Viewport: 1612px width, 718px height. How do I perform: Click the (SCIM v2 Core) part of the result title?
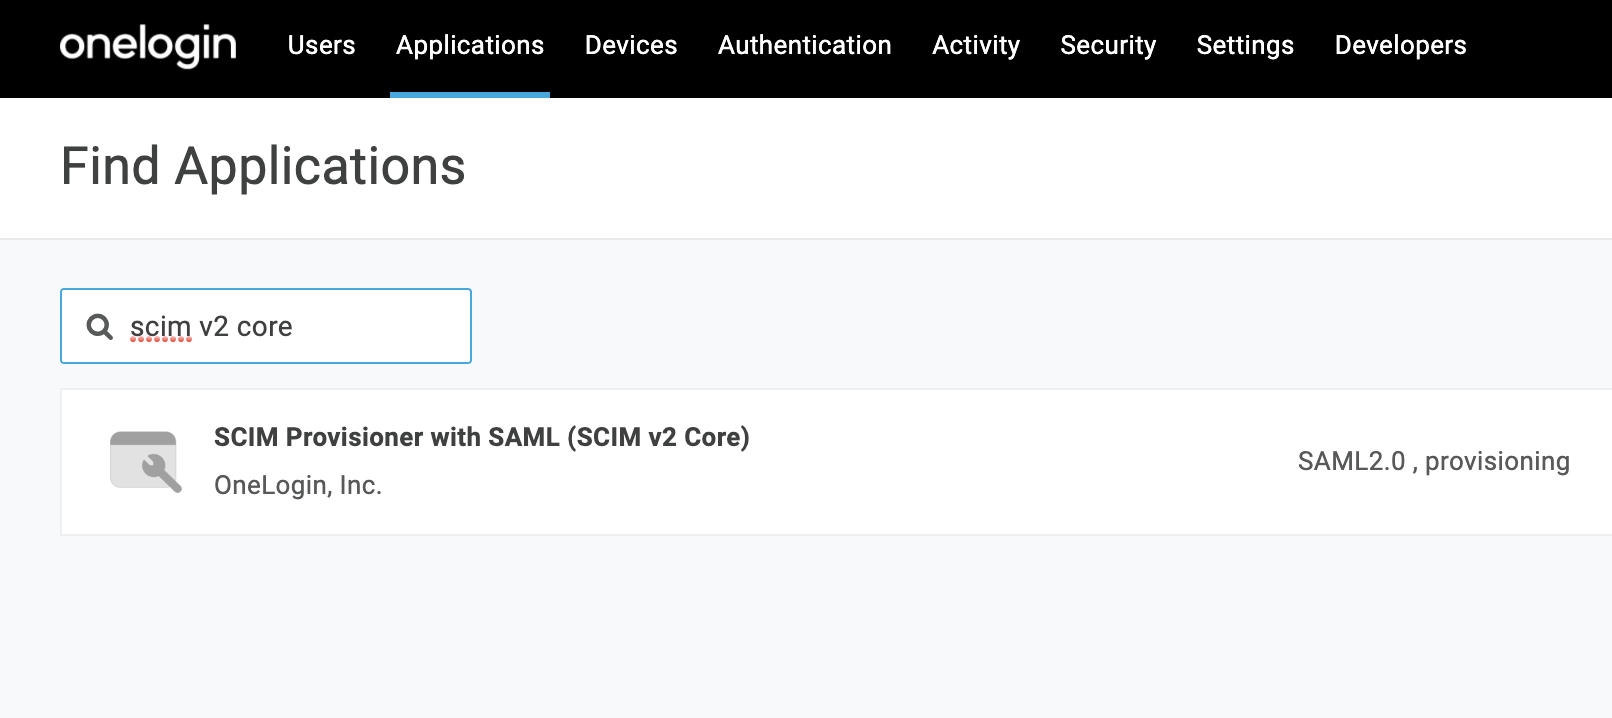coord(658,437)
